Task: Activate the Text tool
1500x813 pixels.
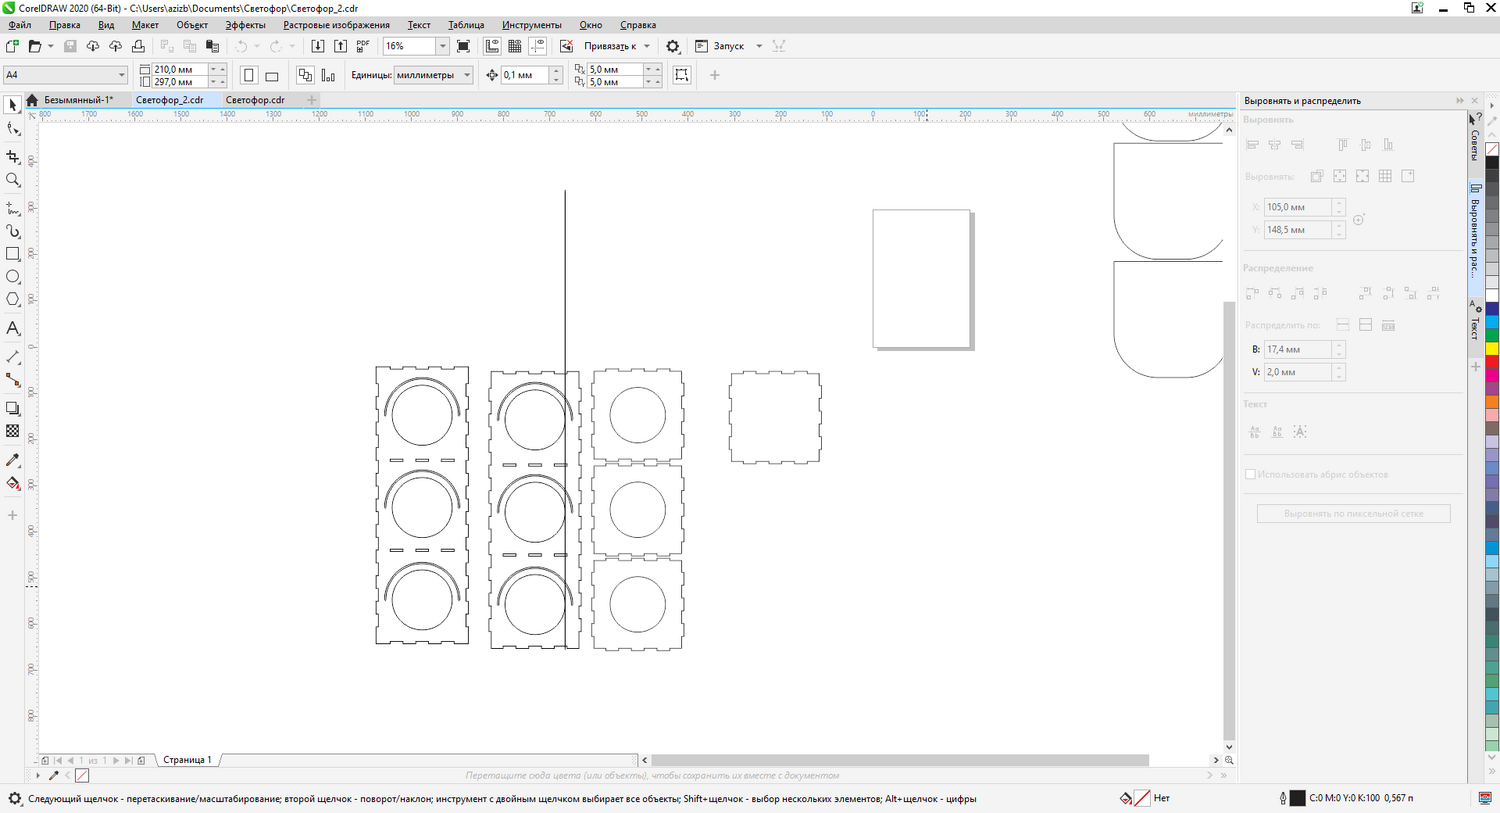Action: pyautogui.click(x=13, y=328)
